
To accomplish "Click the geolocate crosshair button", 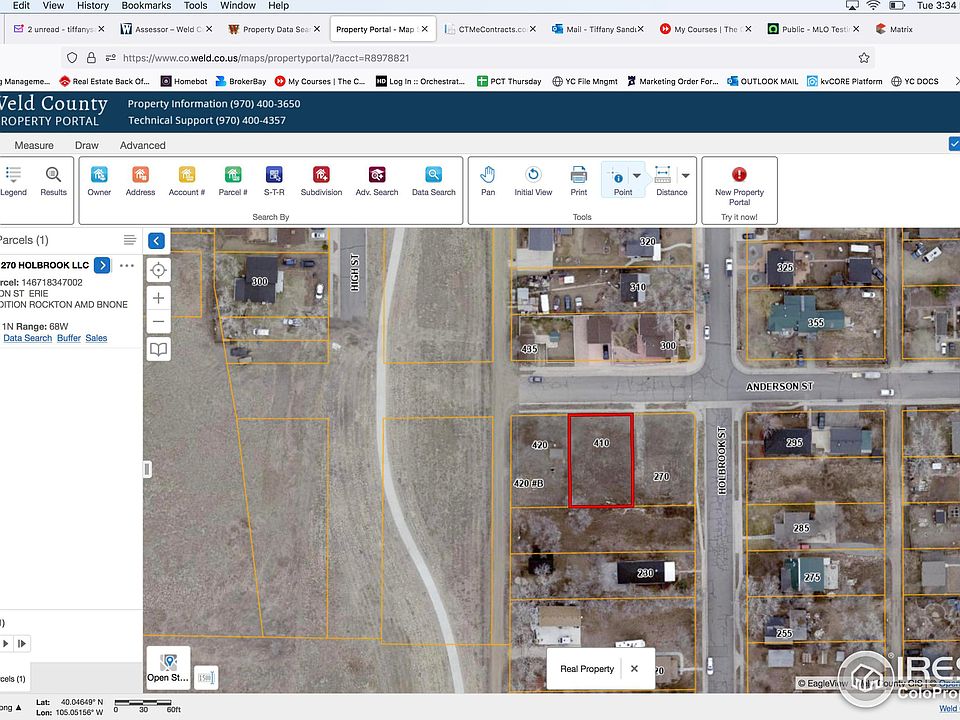I will coord(158,270).
